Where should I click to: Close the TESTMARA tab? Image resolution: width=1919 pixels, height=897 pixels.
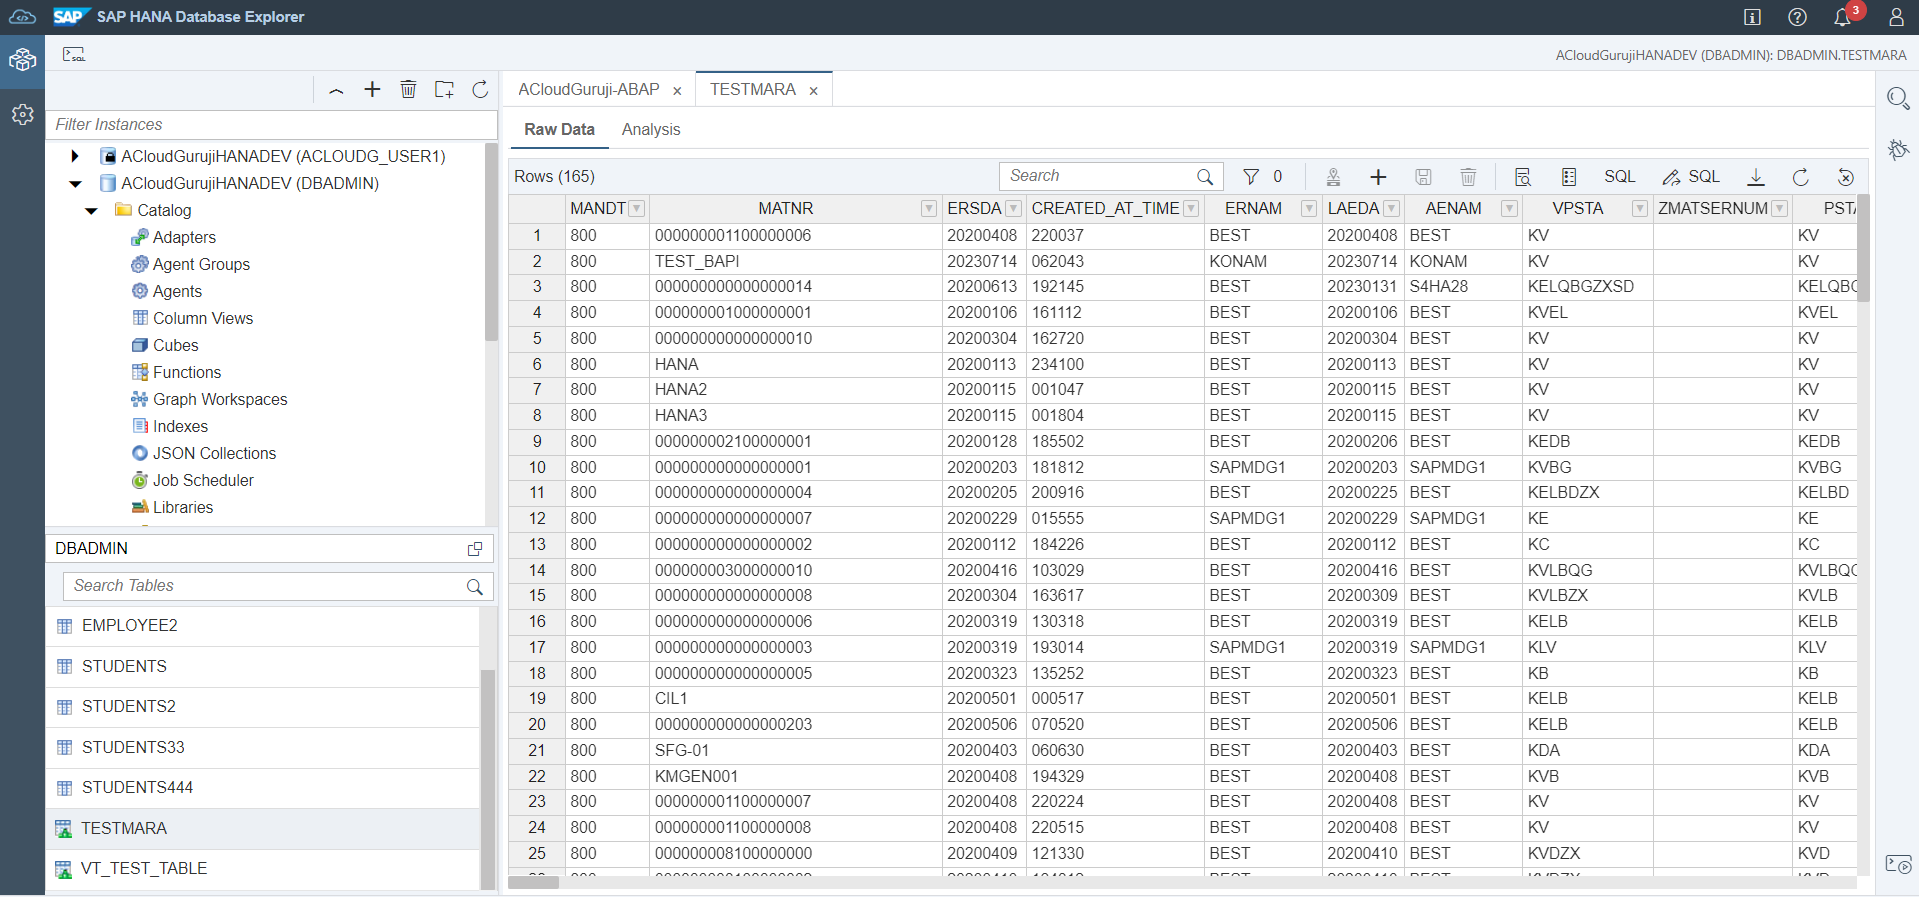click(814, 91)
